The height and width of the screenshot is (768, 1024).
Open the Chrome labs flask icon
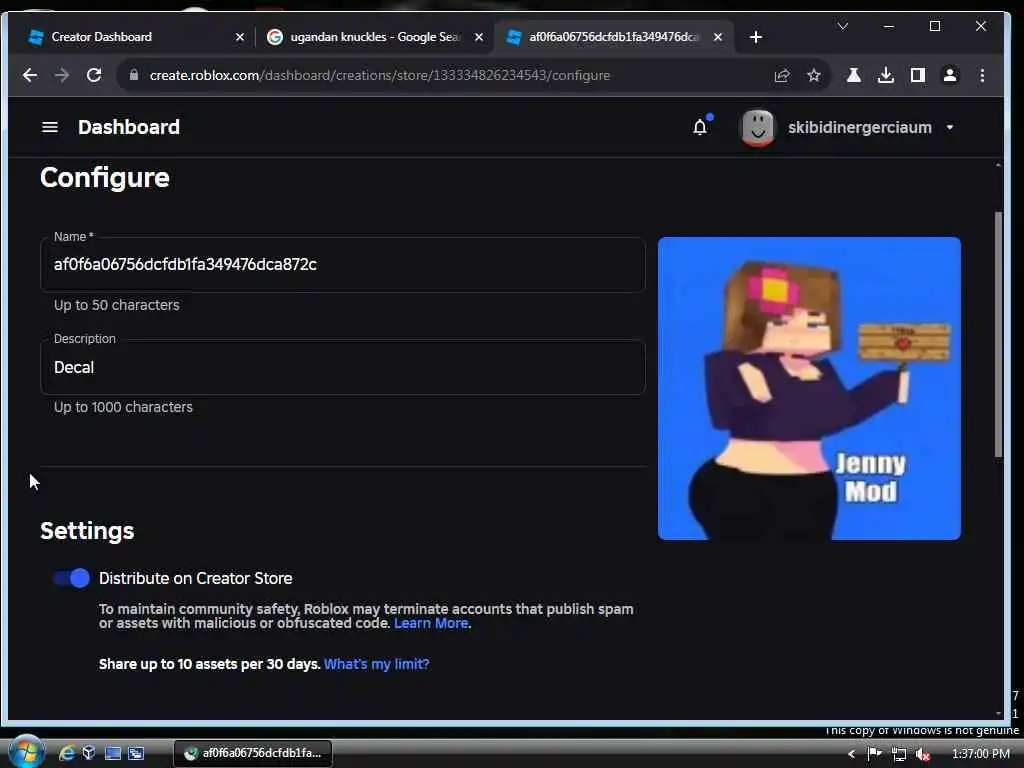[854, 75]
